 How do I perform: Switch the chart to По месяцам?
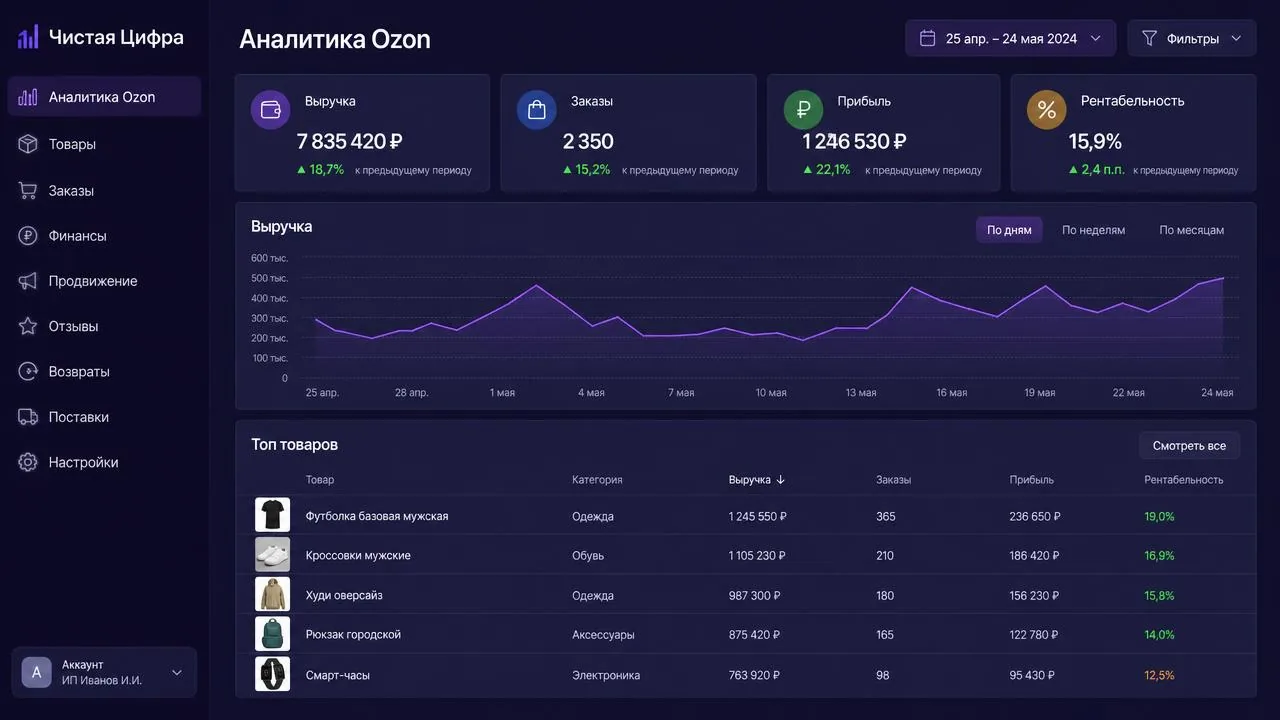(1191, 230)
